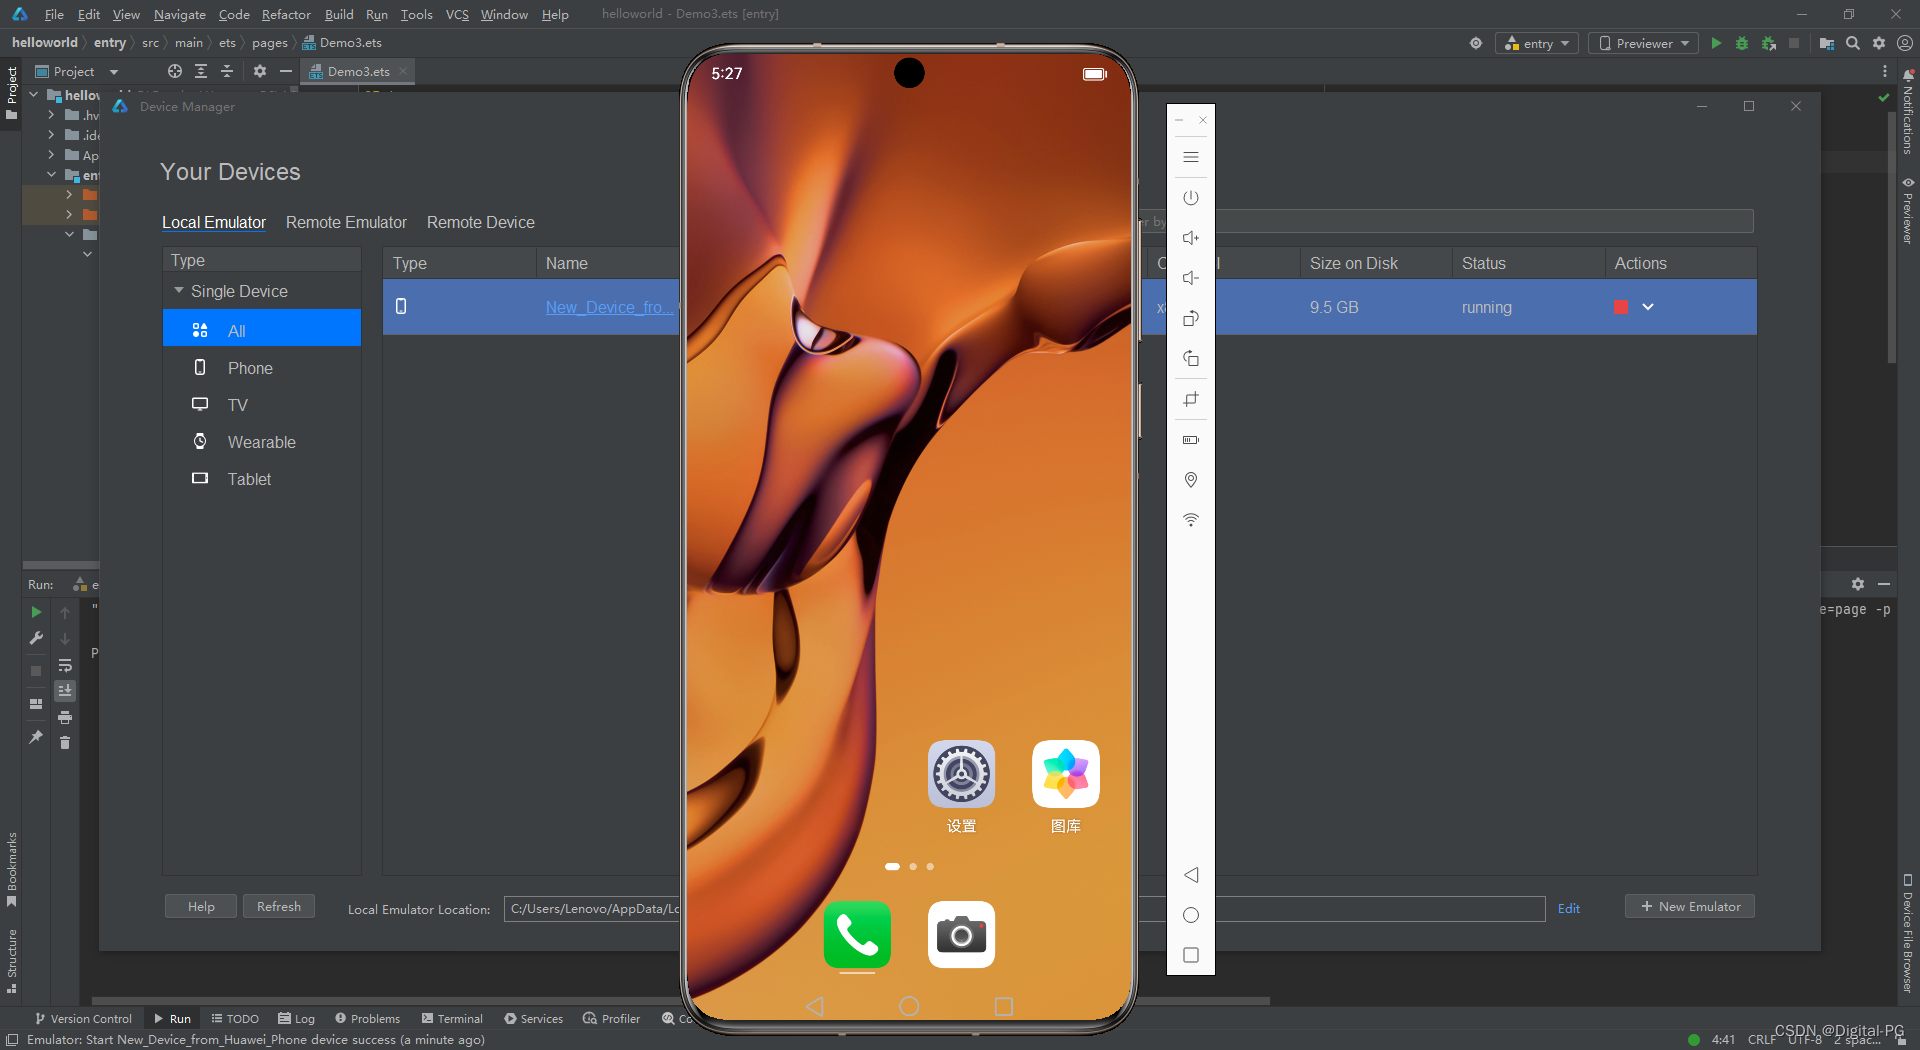The image size is (1920, 1050).
Task: Collapse the entry folder in project tree
Action: pyautogui.click(x=51, y=175)
